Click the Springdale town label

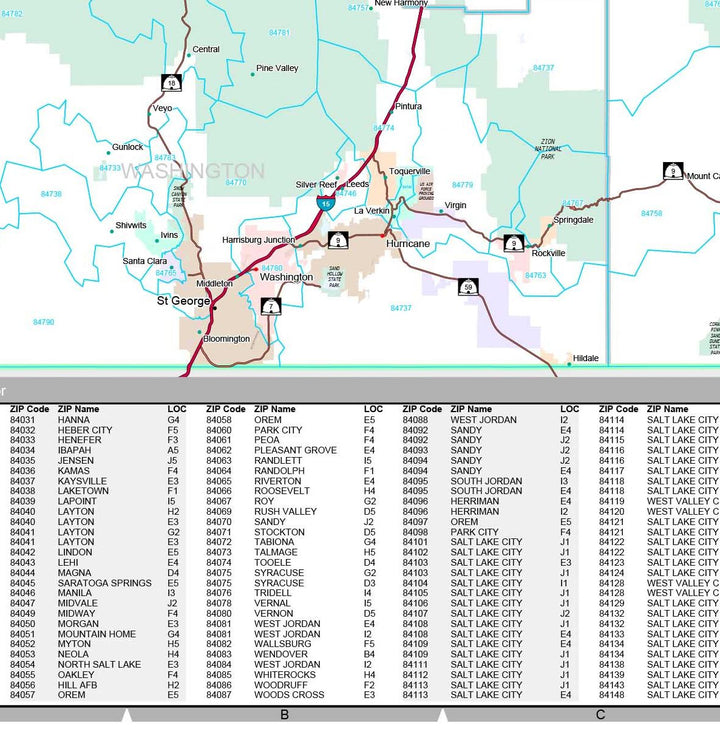(573, 220)
